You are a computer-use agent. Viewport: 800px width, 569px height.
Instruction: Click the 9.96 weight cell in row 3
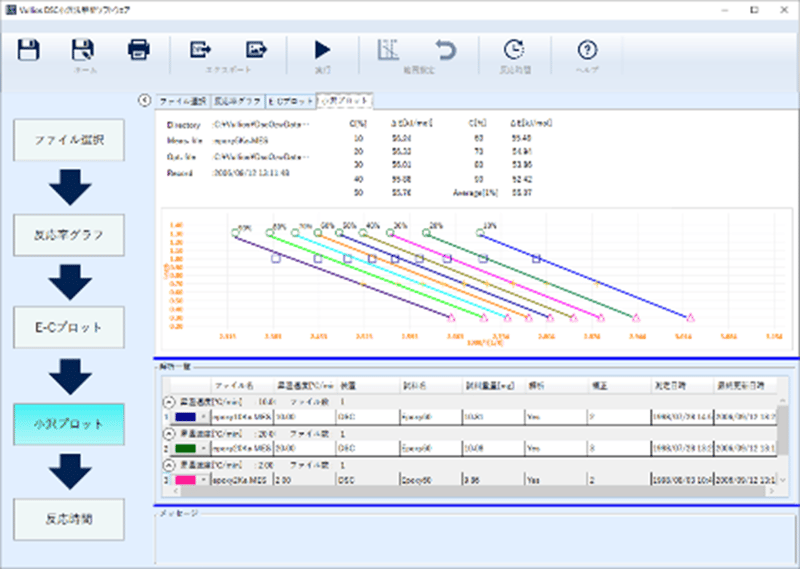[493, 480]
